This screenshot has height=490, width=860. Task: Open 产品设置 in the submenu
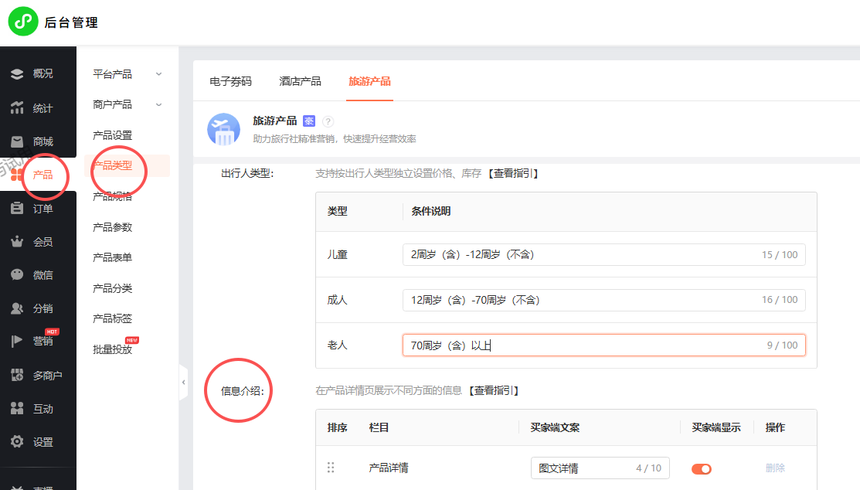click(x=112, y=135)
